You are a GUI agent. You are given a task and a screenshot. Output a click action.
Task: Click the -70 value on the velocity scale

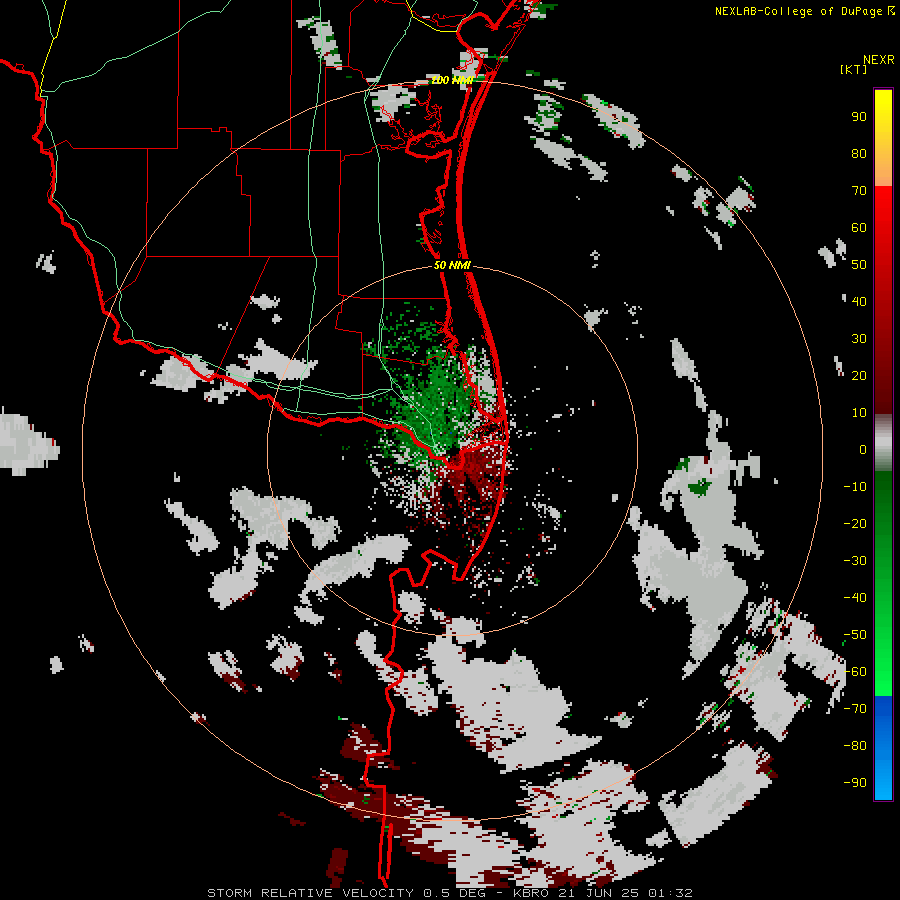pos(855,709)
